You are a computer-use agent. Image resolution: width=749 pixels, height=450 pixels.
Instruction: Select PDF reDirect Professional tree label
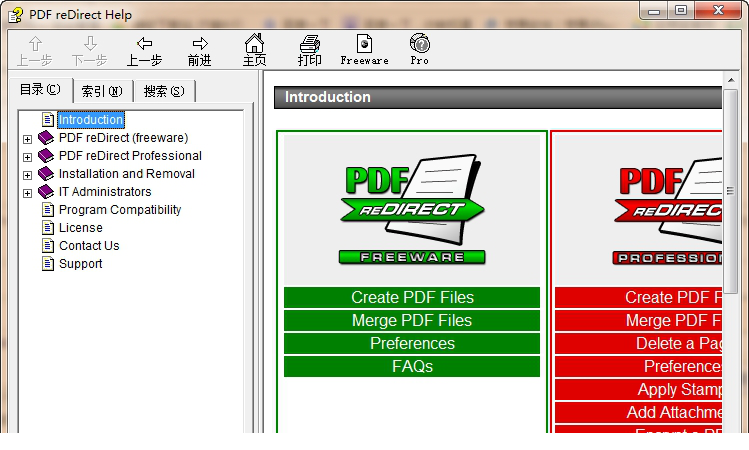(130, 156)
